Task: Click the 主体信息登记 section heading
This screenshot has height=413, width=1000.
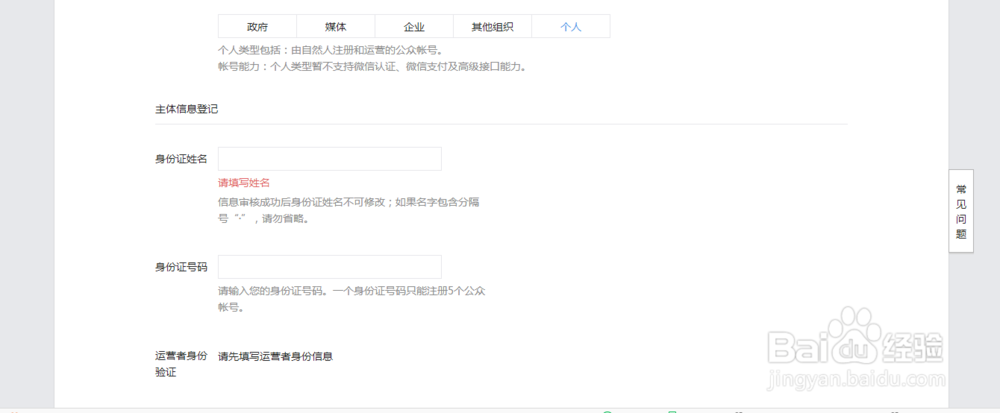Action: pyautogui.click(x=186, y=109)
